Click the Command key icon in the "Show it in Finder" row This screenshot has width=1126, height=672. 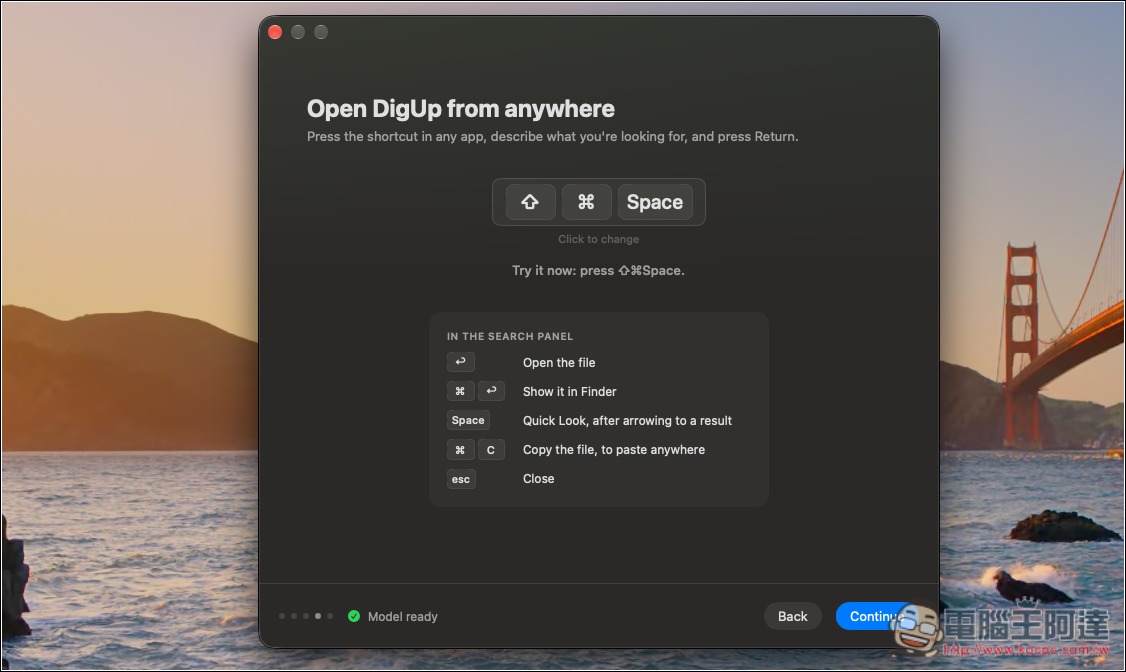(x=460, y=391)
